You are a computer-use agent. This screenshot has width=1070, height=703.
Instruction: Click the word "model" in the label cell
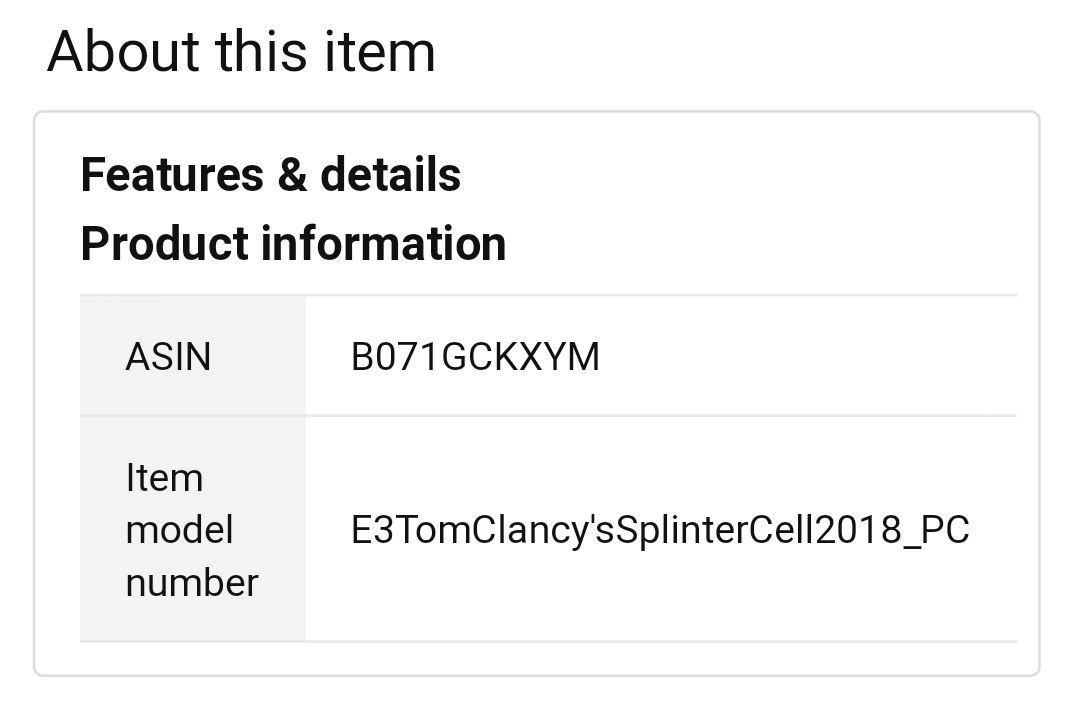(x=179, y=530)
